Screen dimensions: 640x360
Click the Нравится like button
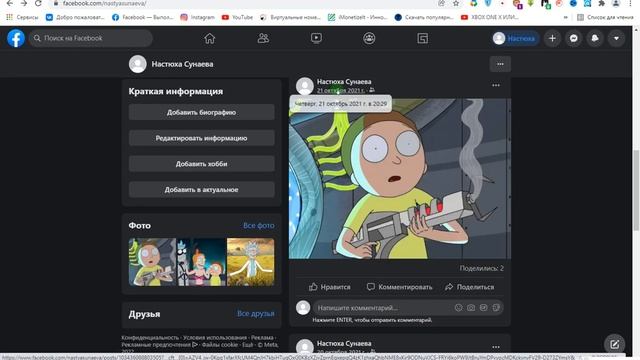(x=330, y=287)
